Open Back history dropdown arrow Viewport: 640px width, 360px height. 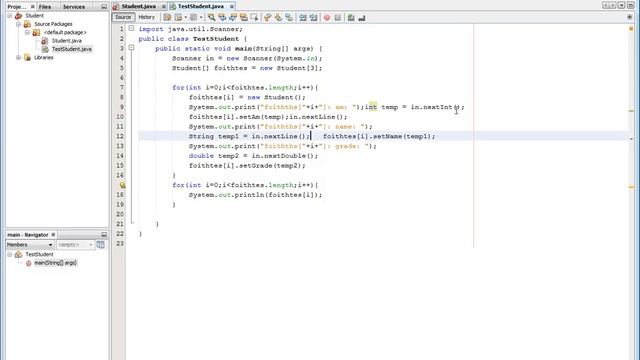pos(186,18)
